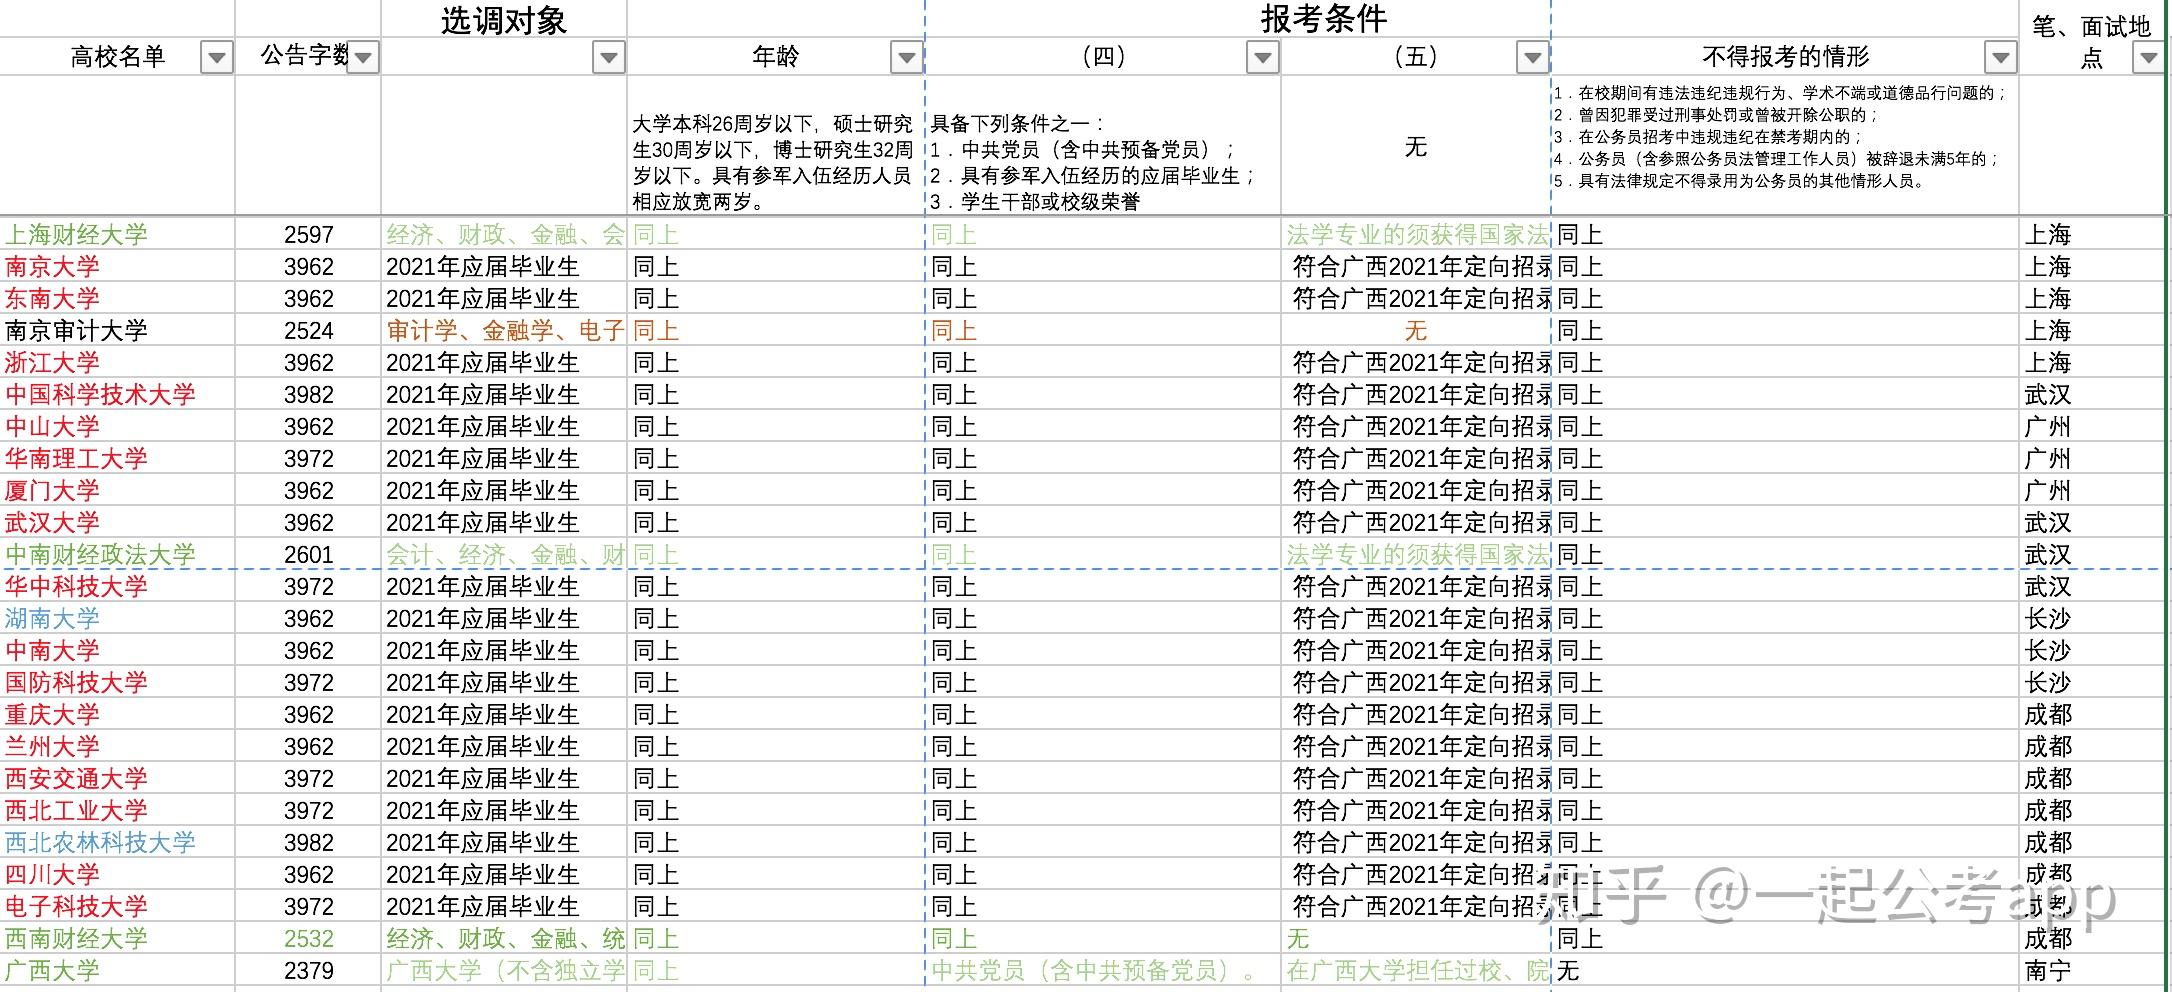Viewport: 2172px width, 992px height.
Task: Select the 中南大学 cell
Action: 118,651
